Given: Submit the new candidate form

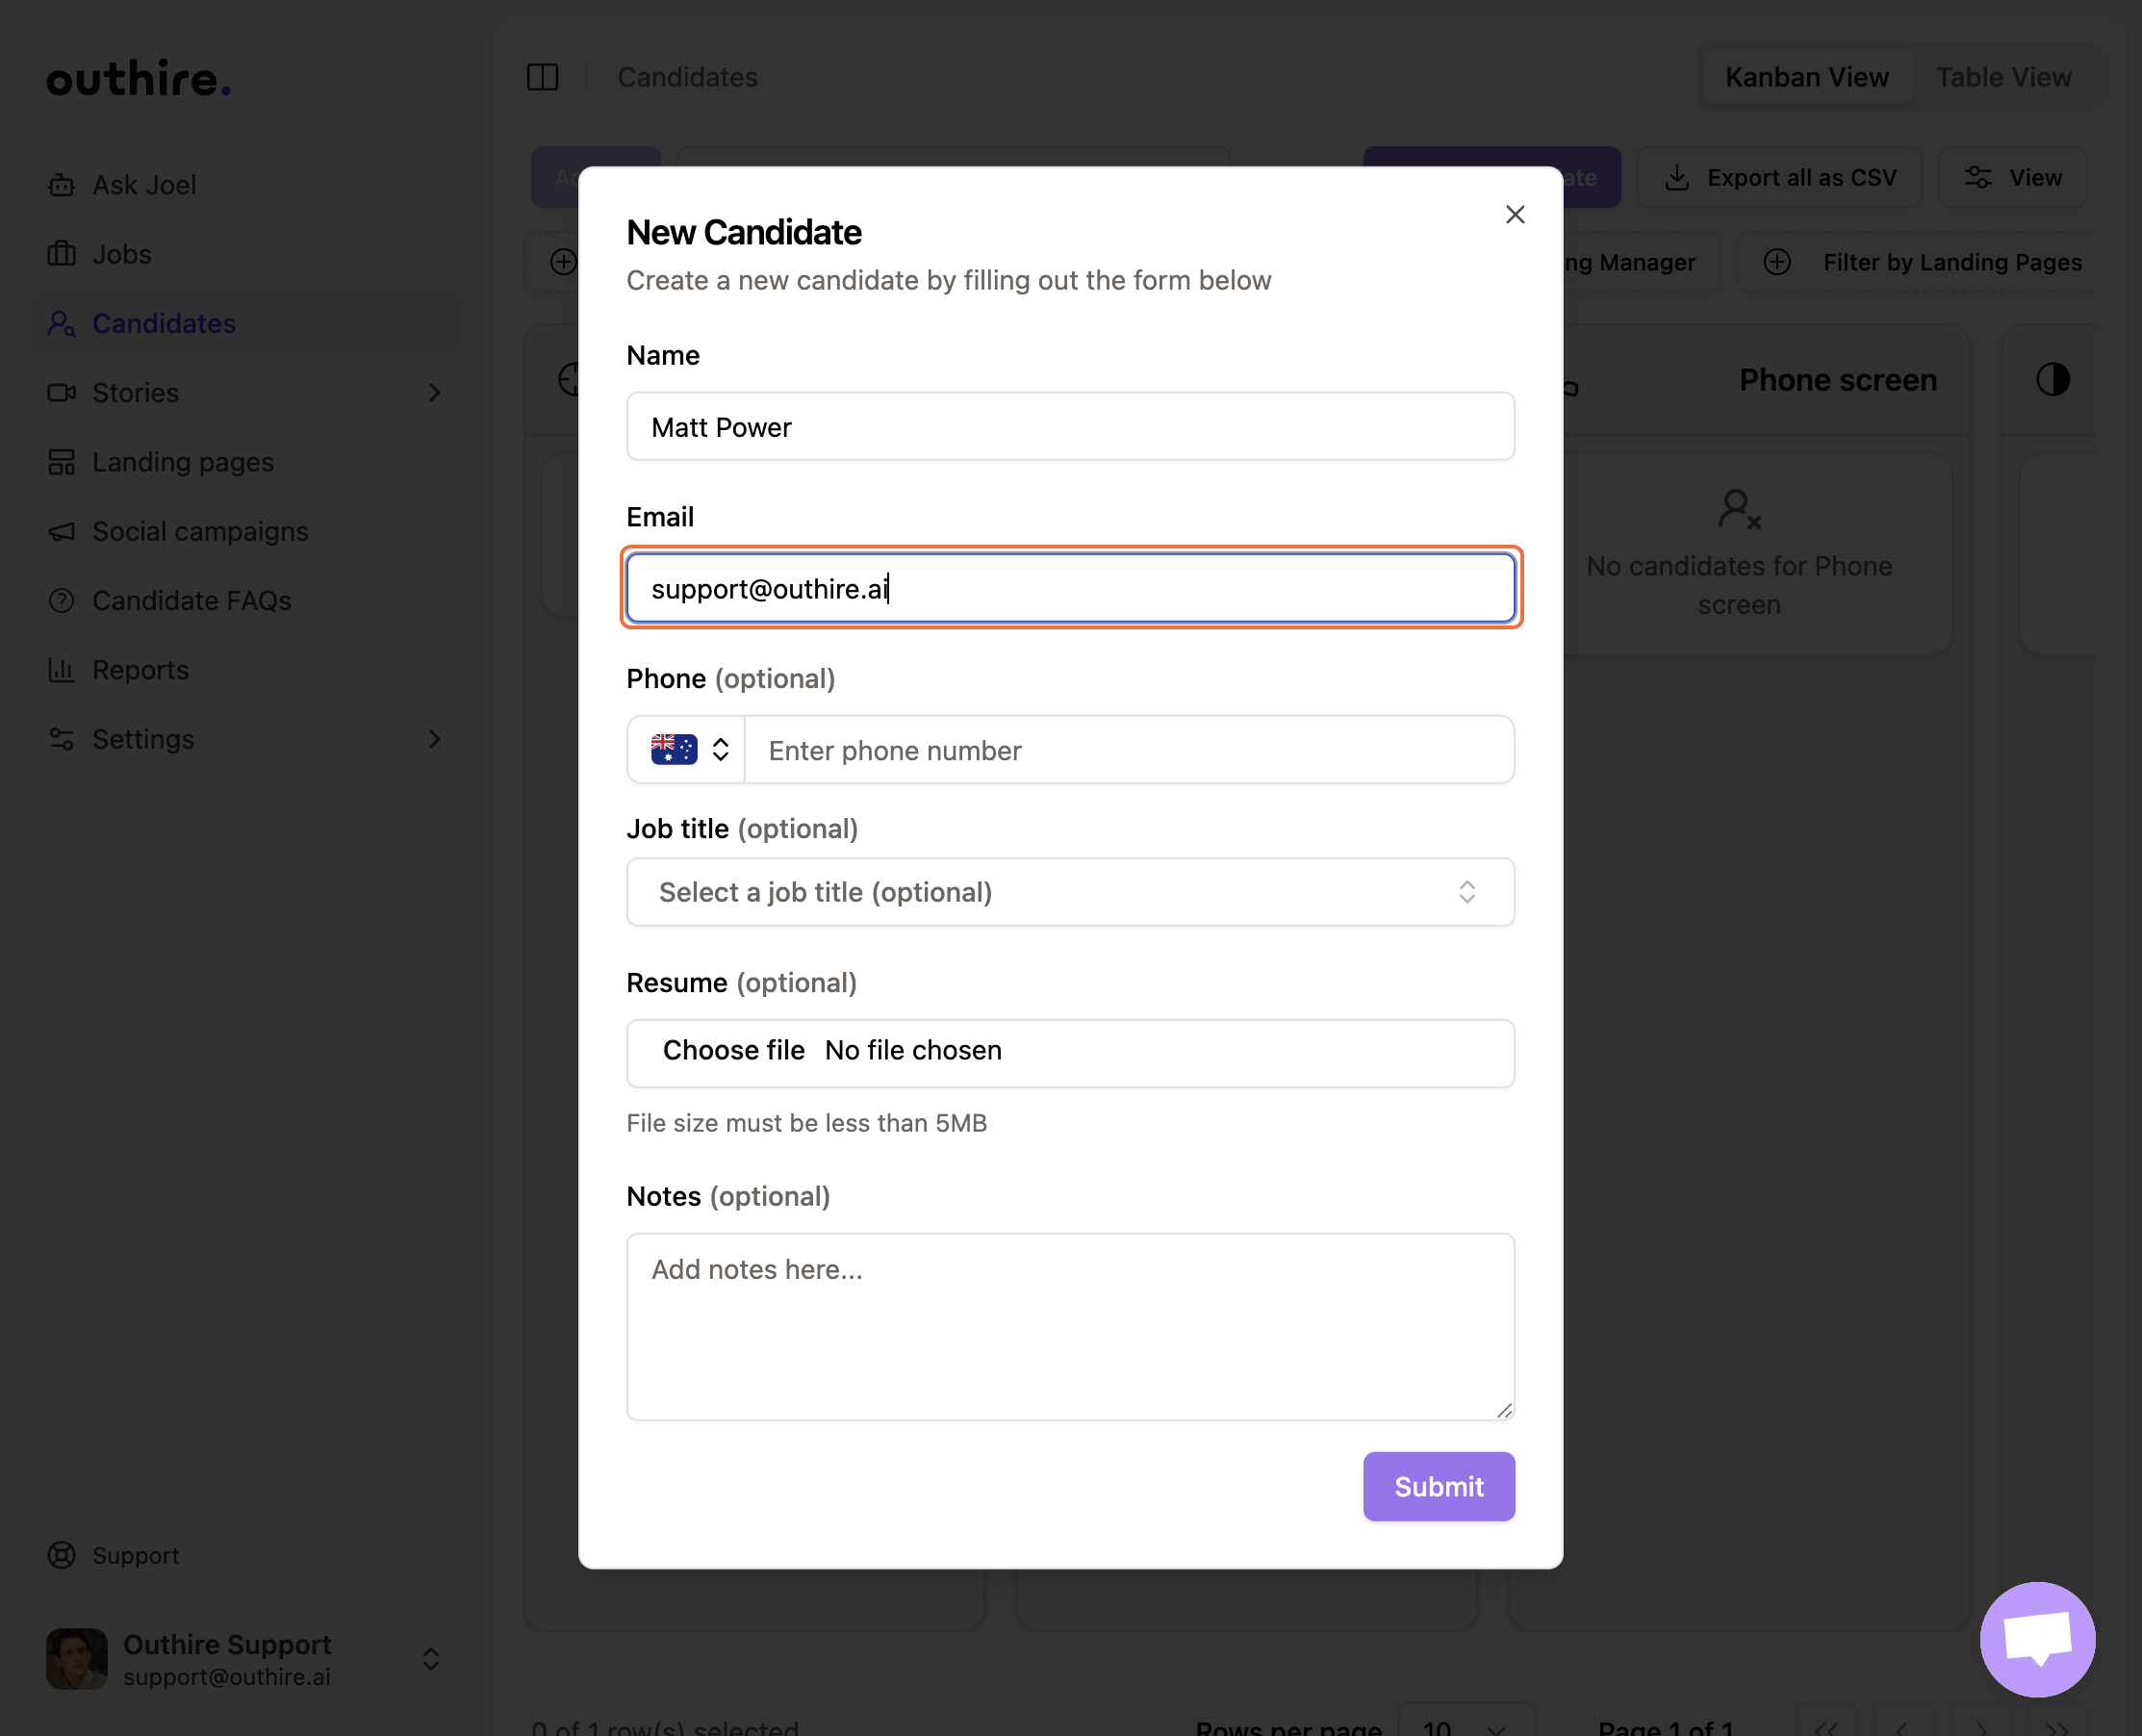Looking at the screenshot, I should (1437, 1486).
